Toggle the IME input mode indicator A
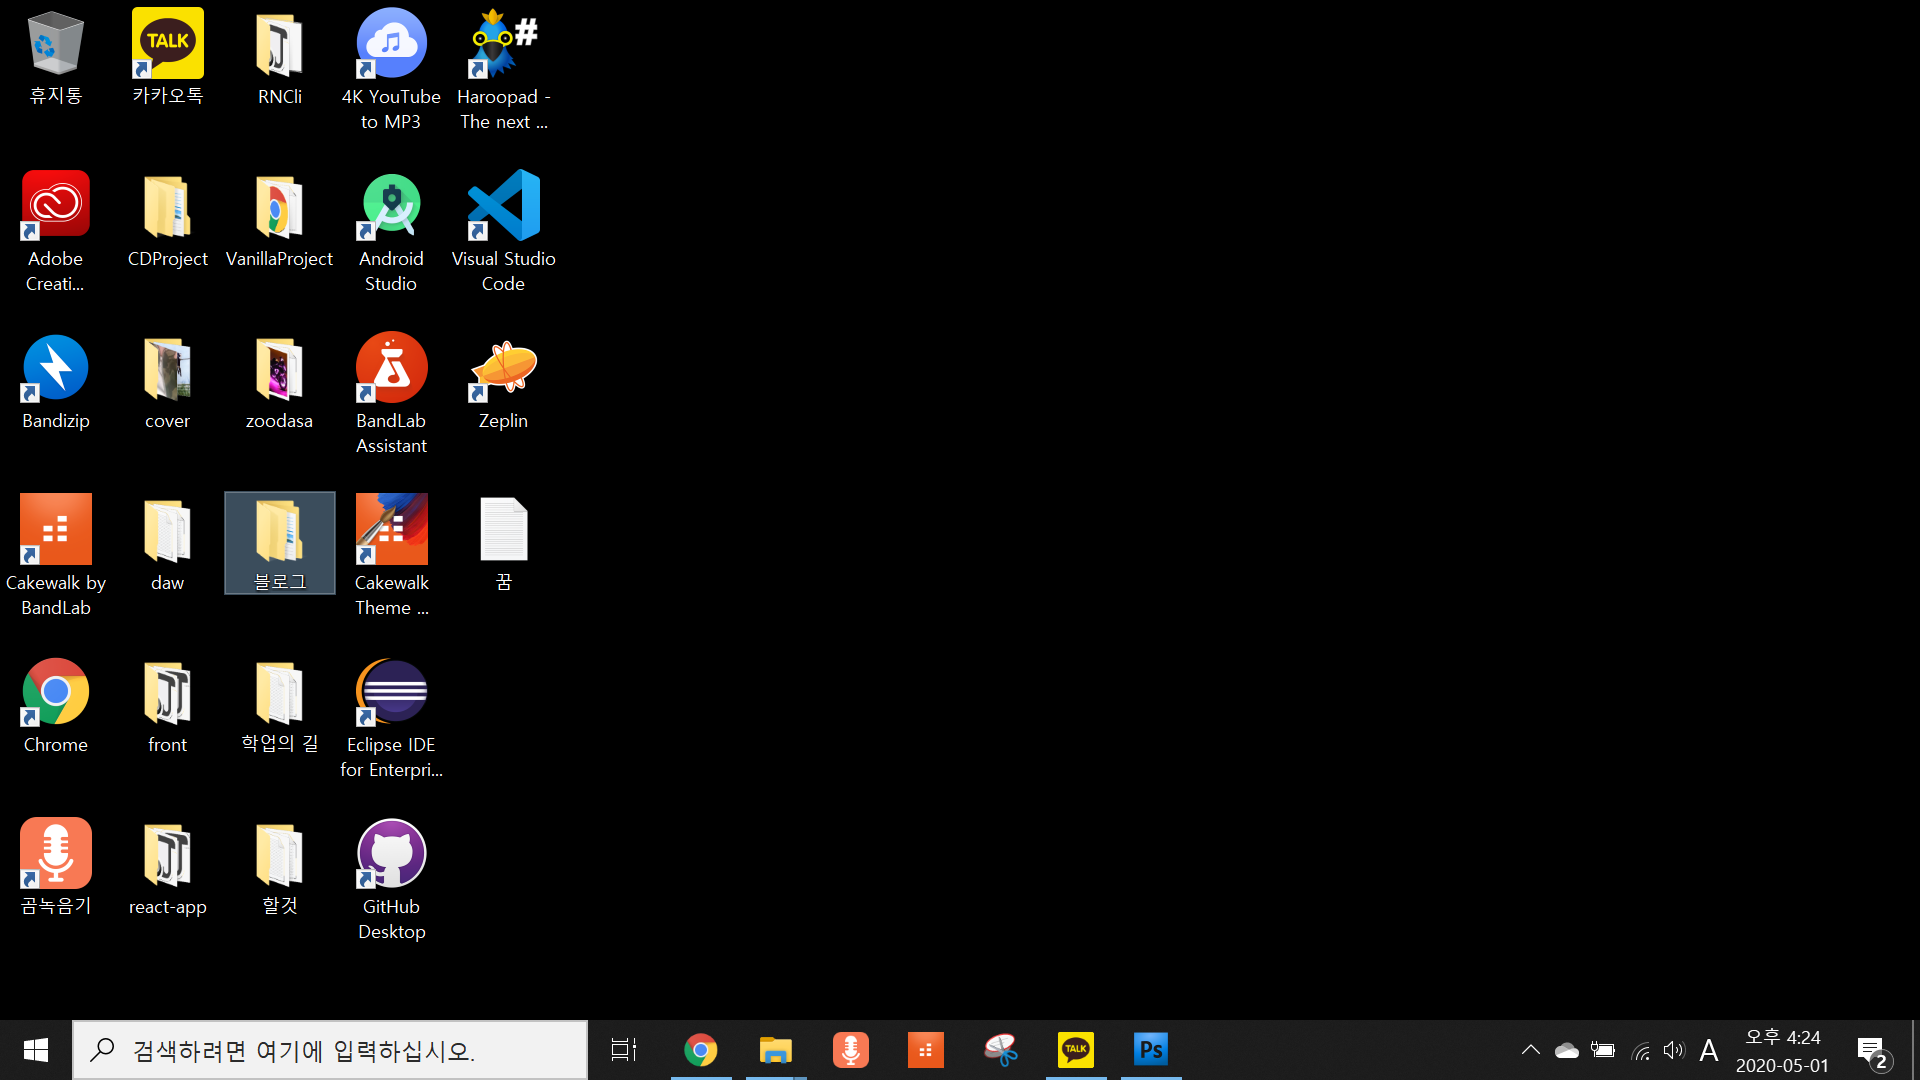Viewport: 1920px width, 1080px height. point(1709,1050)
